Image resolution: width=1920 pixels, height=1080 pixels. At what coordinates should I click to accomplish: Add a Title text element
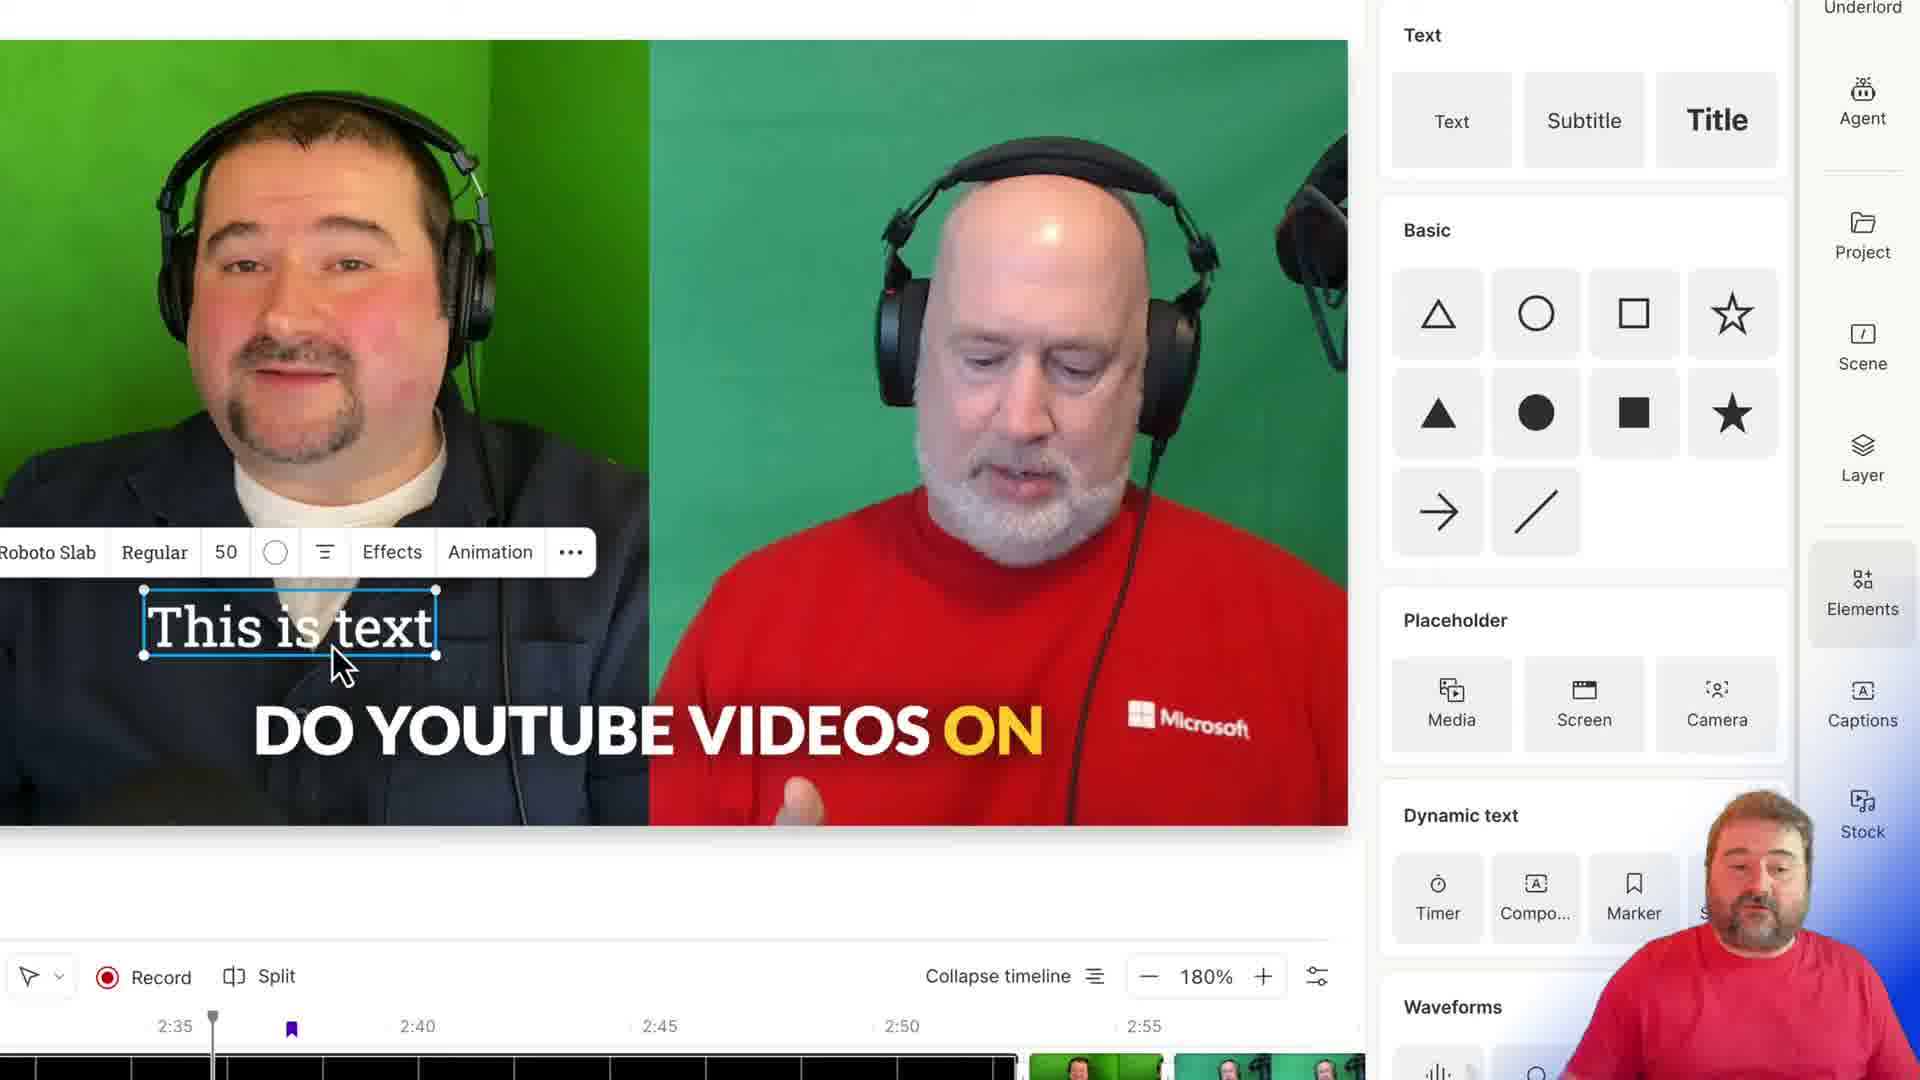1716,120
